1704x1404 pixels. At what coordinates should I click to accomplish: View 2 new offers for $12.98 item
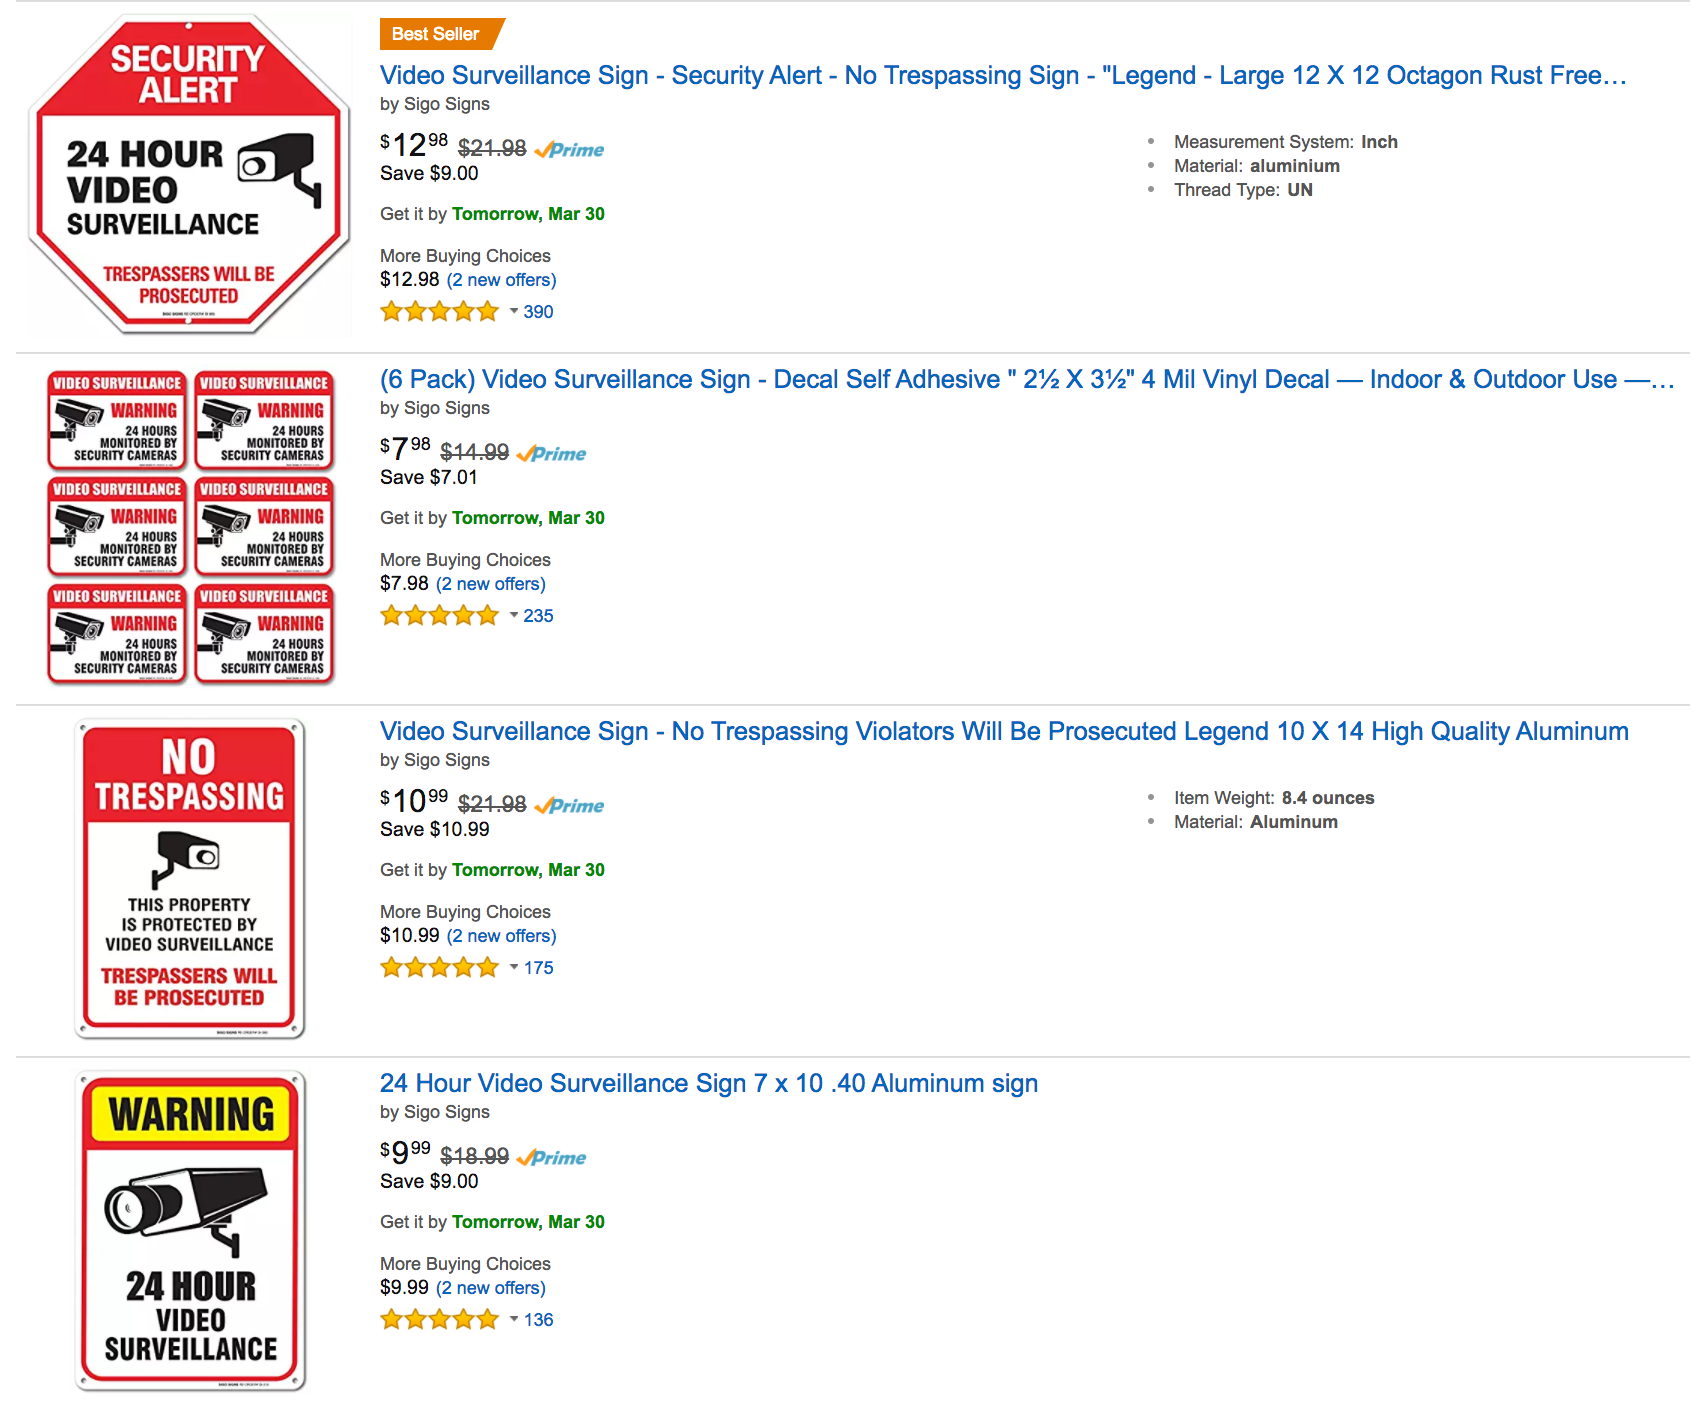pos(501,280)
